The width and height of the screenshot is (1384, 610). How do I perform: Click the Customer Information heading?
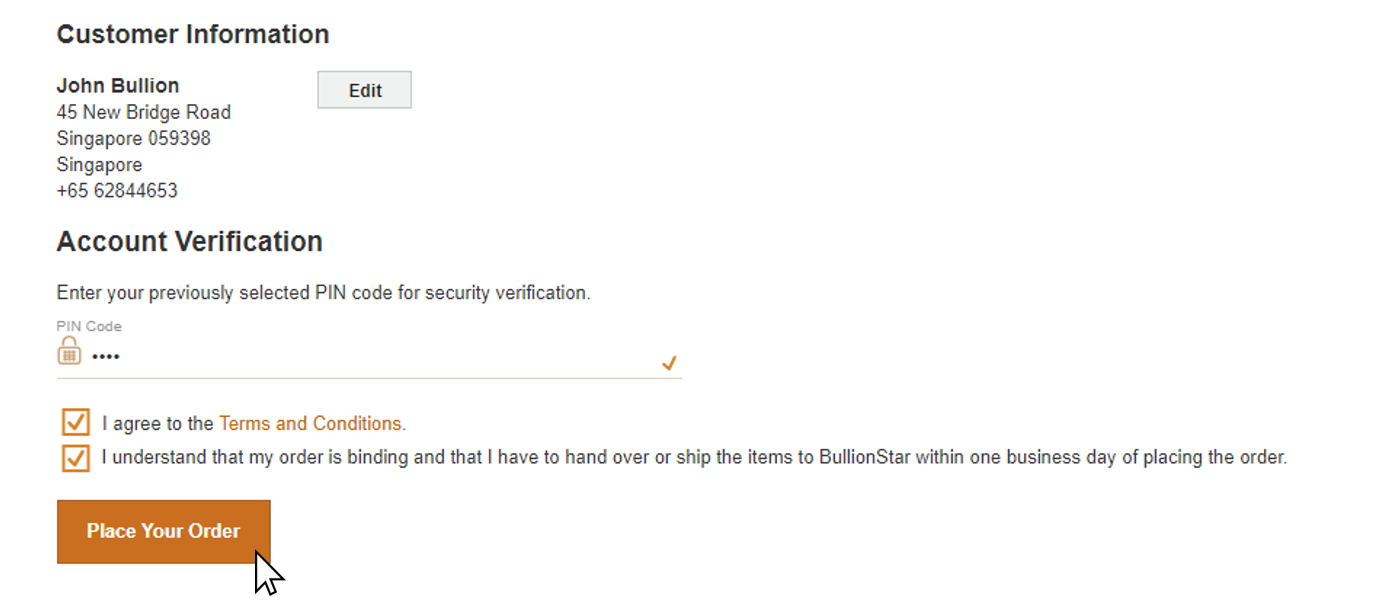coord(193,34)
